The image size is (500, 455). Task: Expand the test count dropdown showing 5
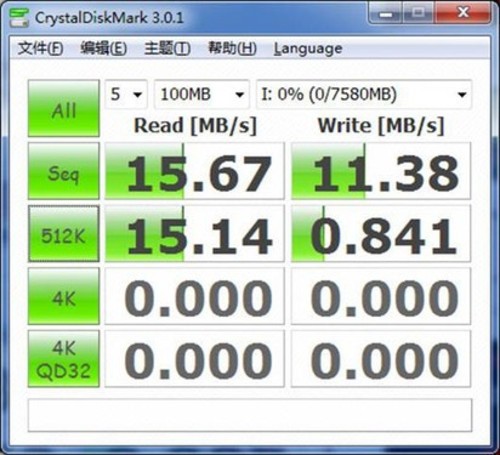click(126, 94)
